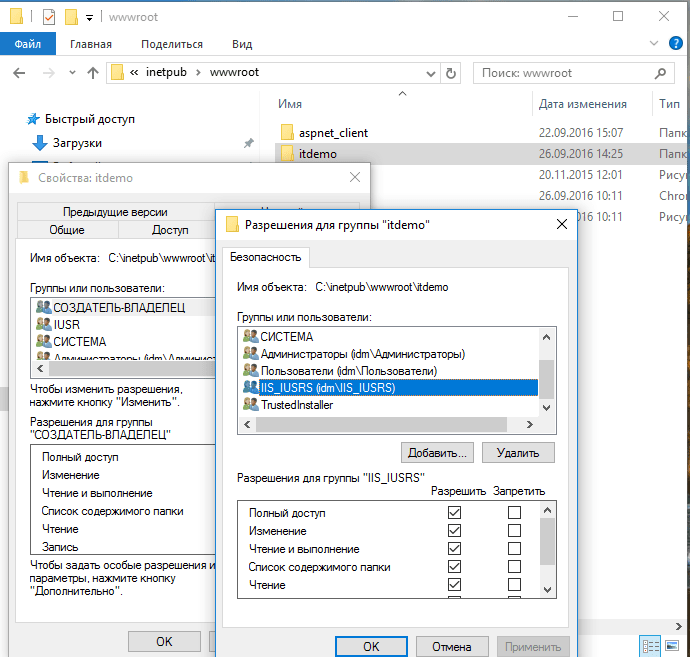Click the Downloads arrow icon in sidebar
690x657 pixels.
click(40, 143)
